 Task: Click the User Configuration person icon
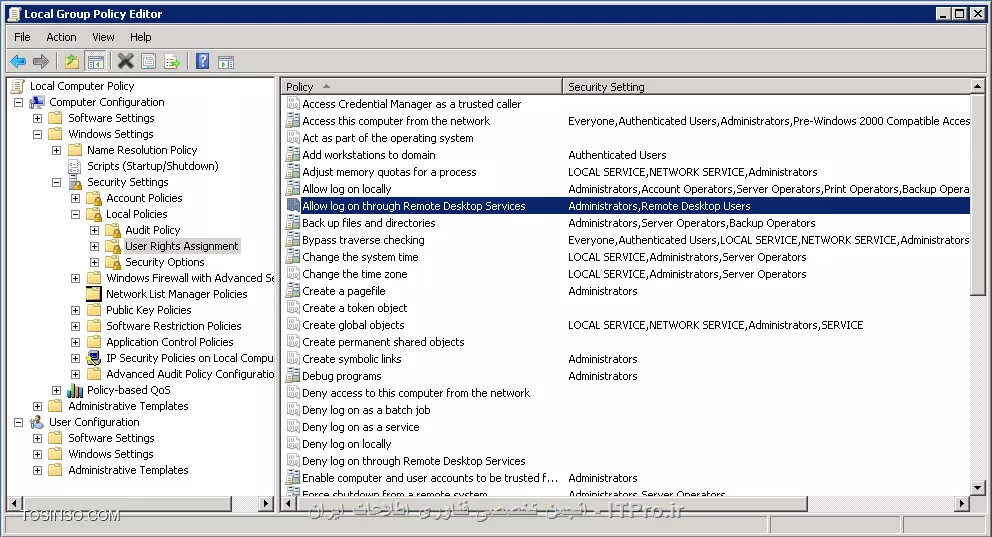[x=37, y=422]
